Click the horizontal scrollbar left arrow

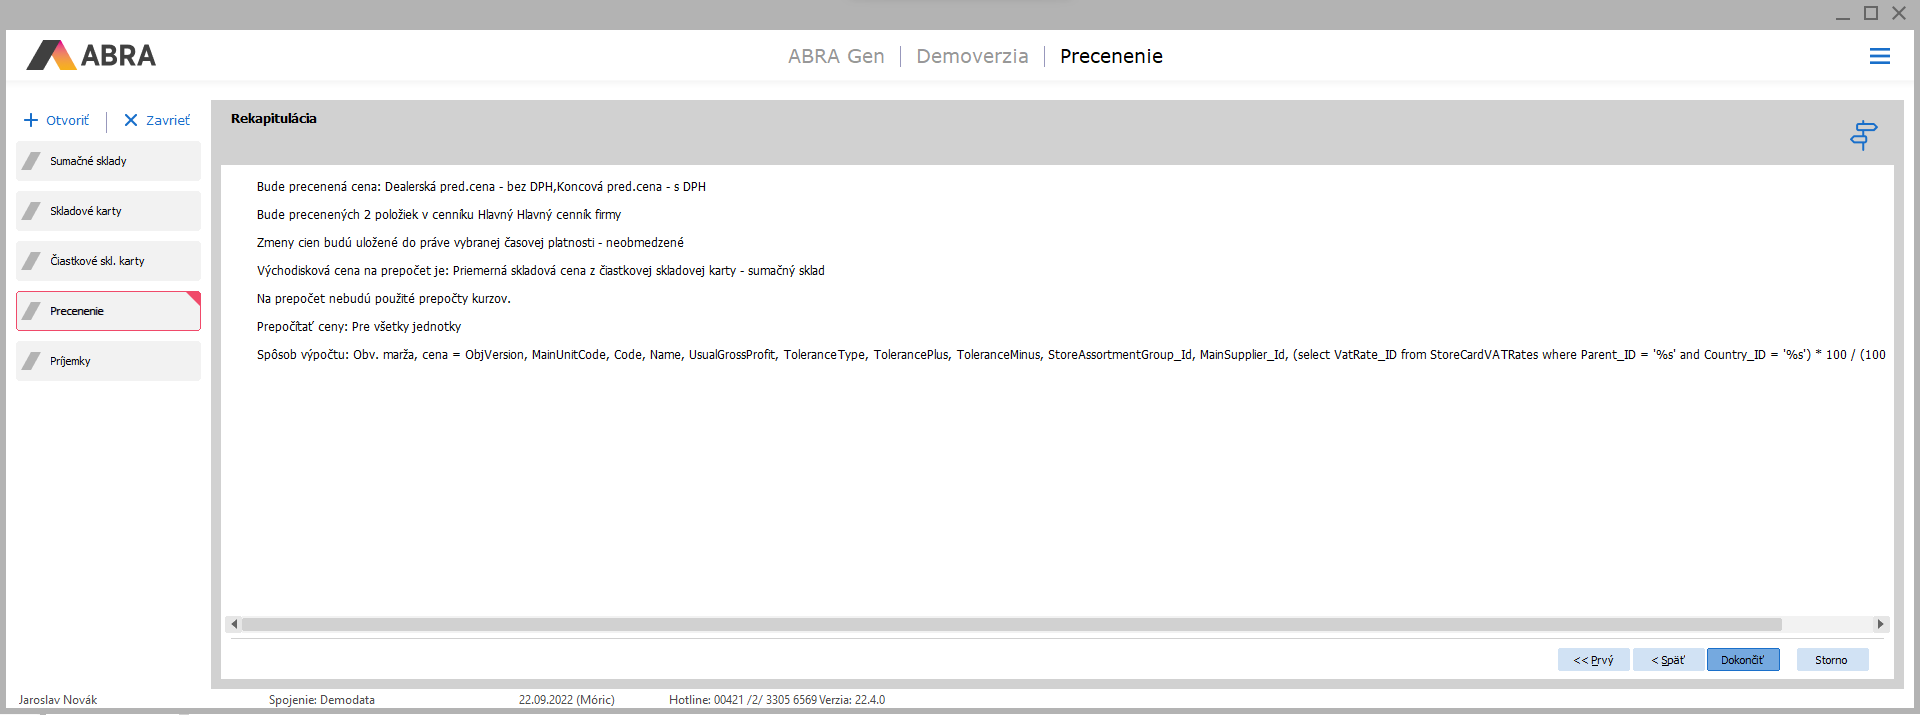234,624
